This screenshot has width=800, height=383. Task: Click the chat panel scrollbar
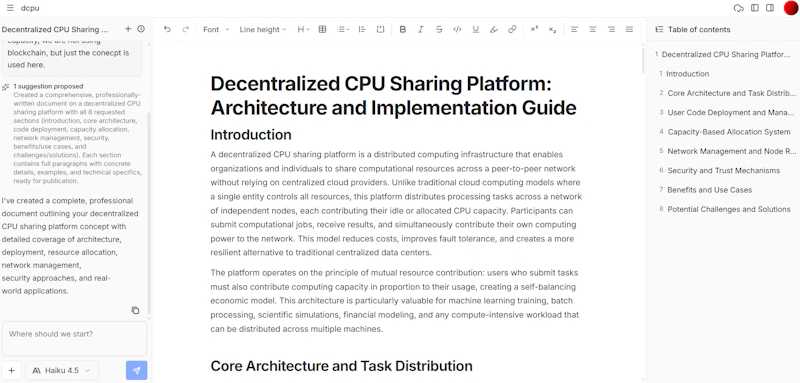click(149, 213)
